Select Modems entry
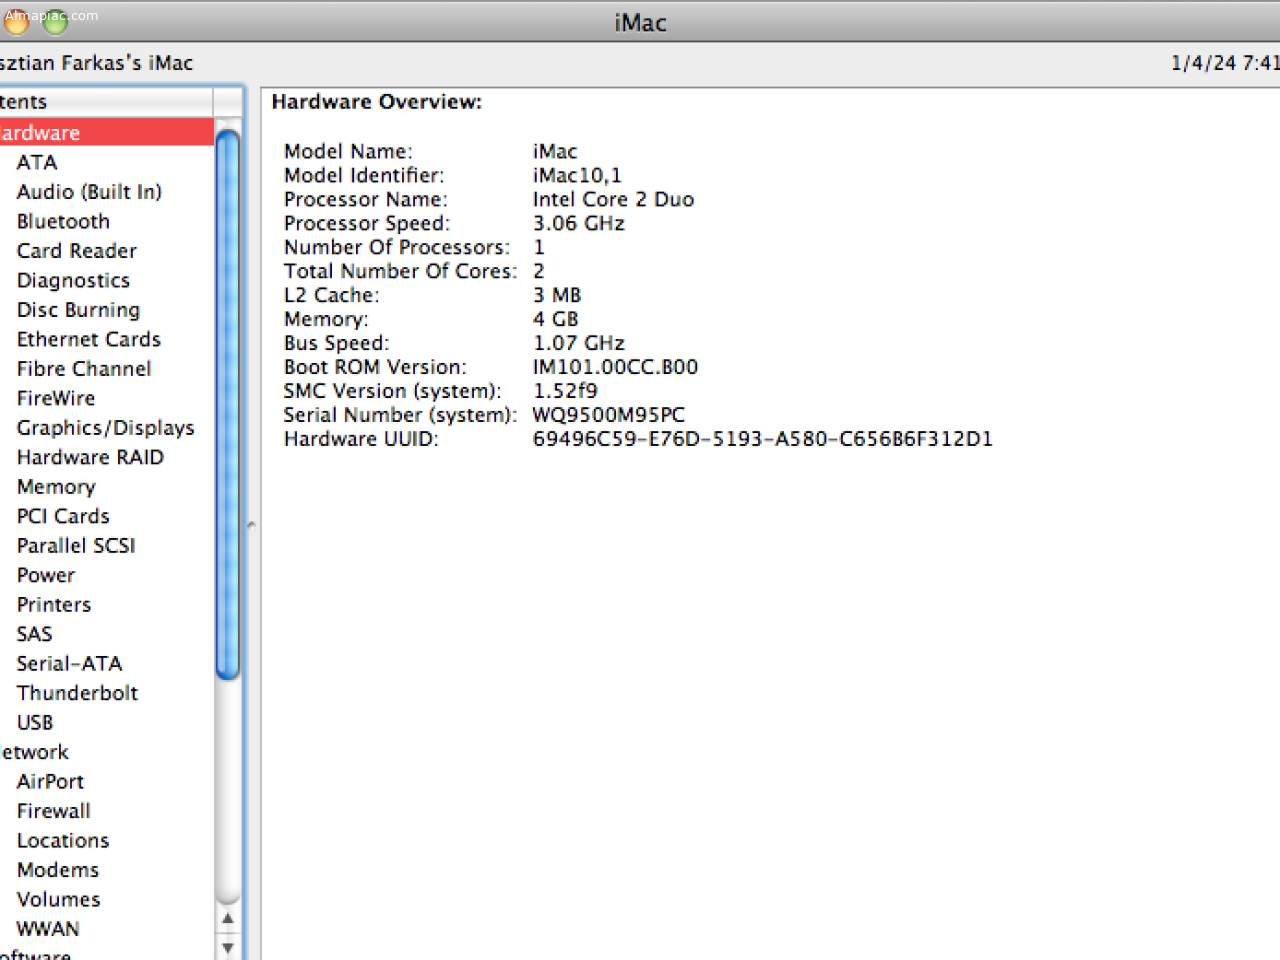 (58, 870)
